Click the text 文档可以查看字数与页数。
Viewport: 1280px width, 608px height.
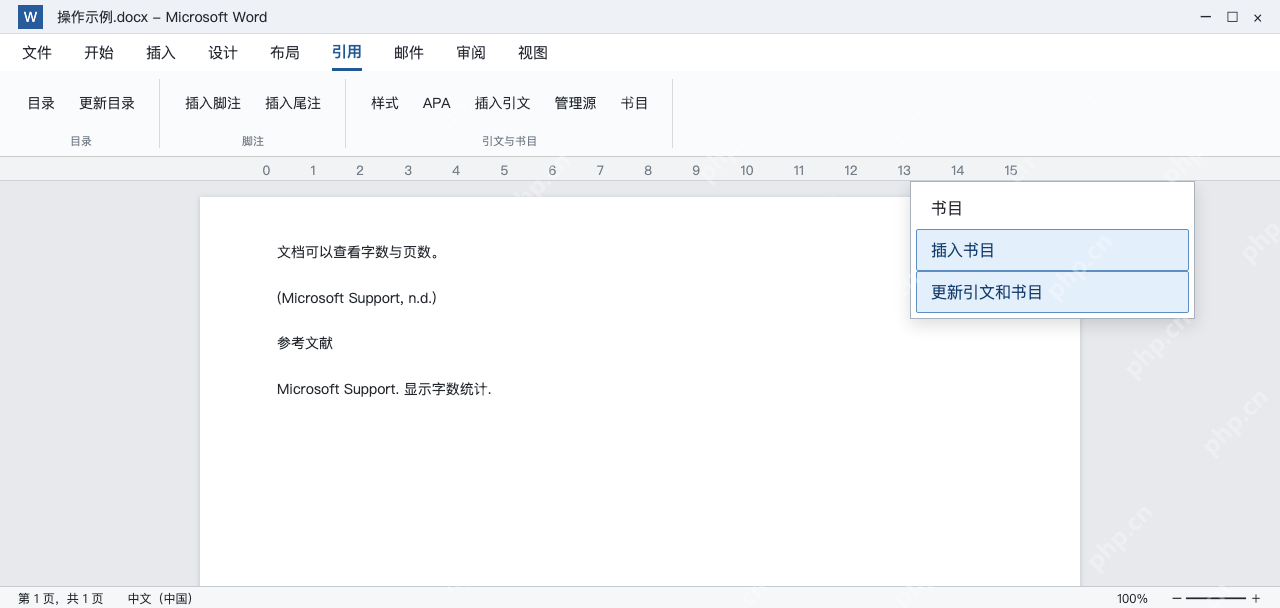point(359,252)
